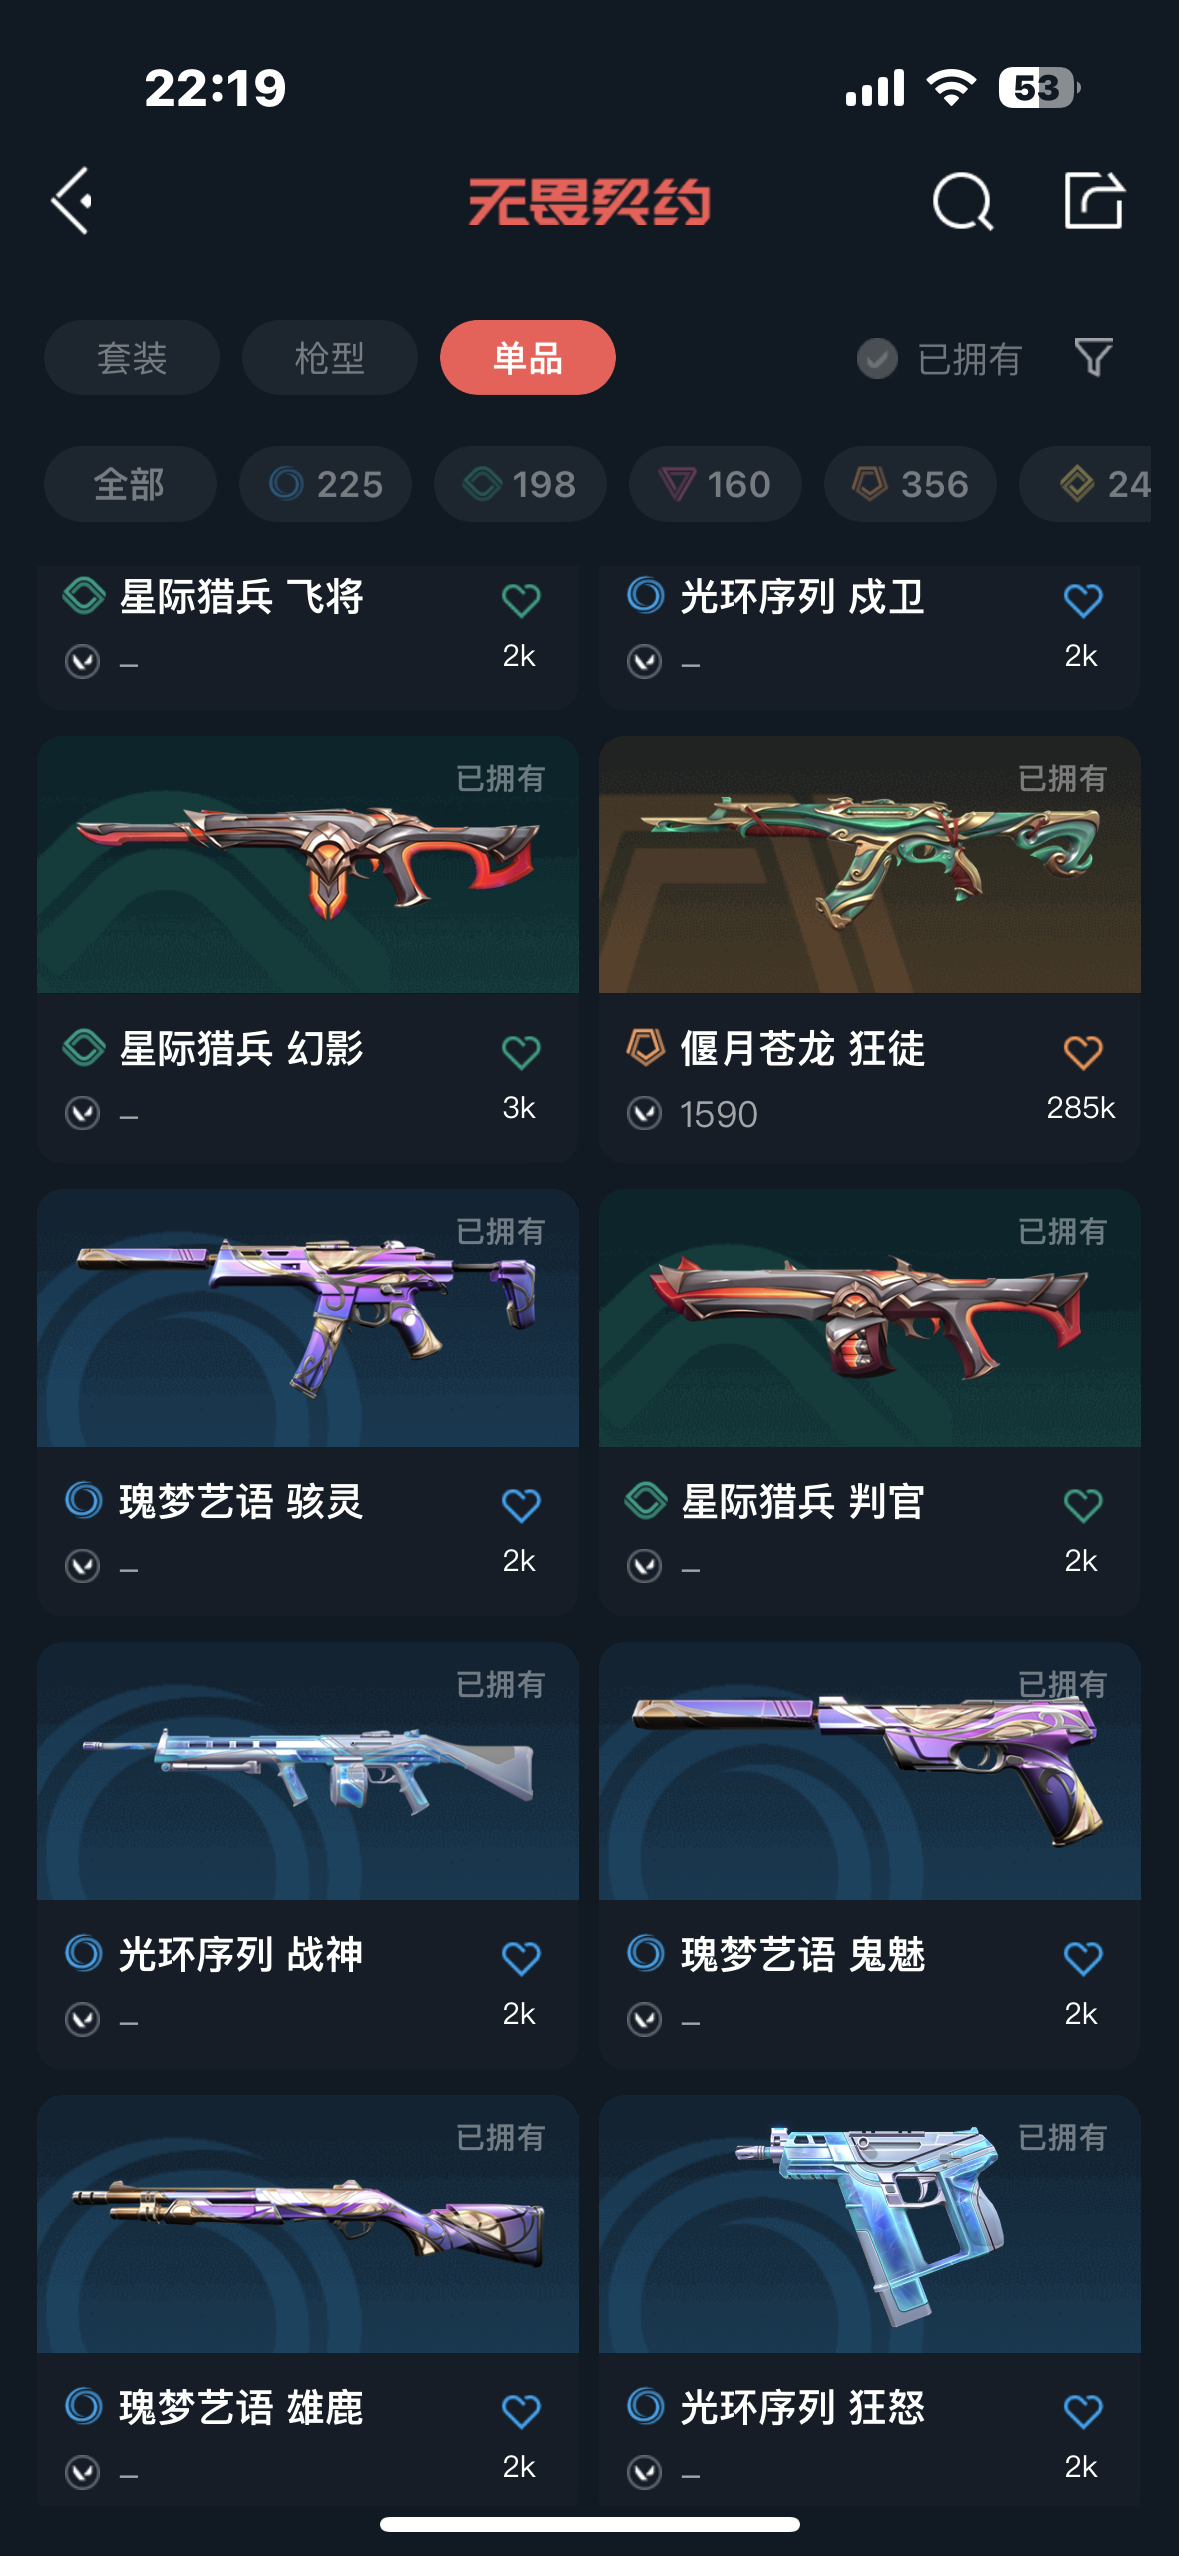Select the 356 orange tier filter
The height and width of the screenshot is (2556, 1179).
(x=910, y=484)
